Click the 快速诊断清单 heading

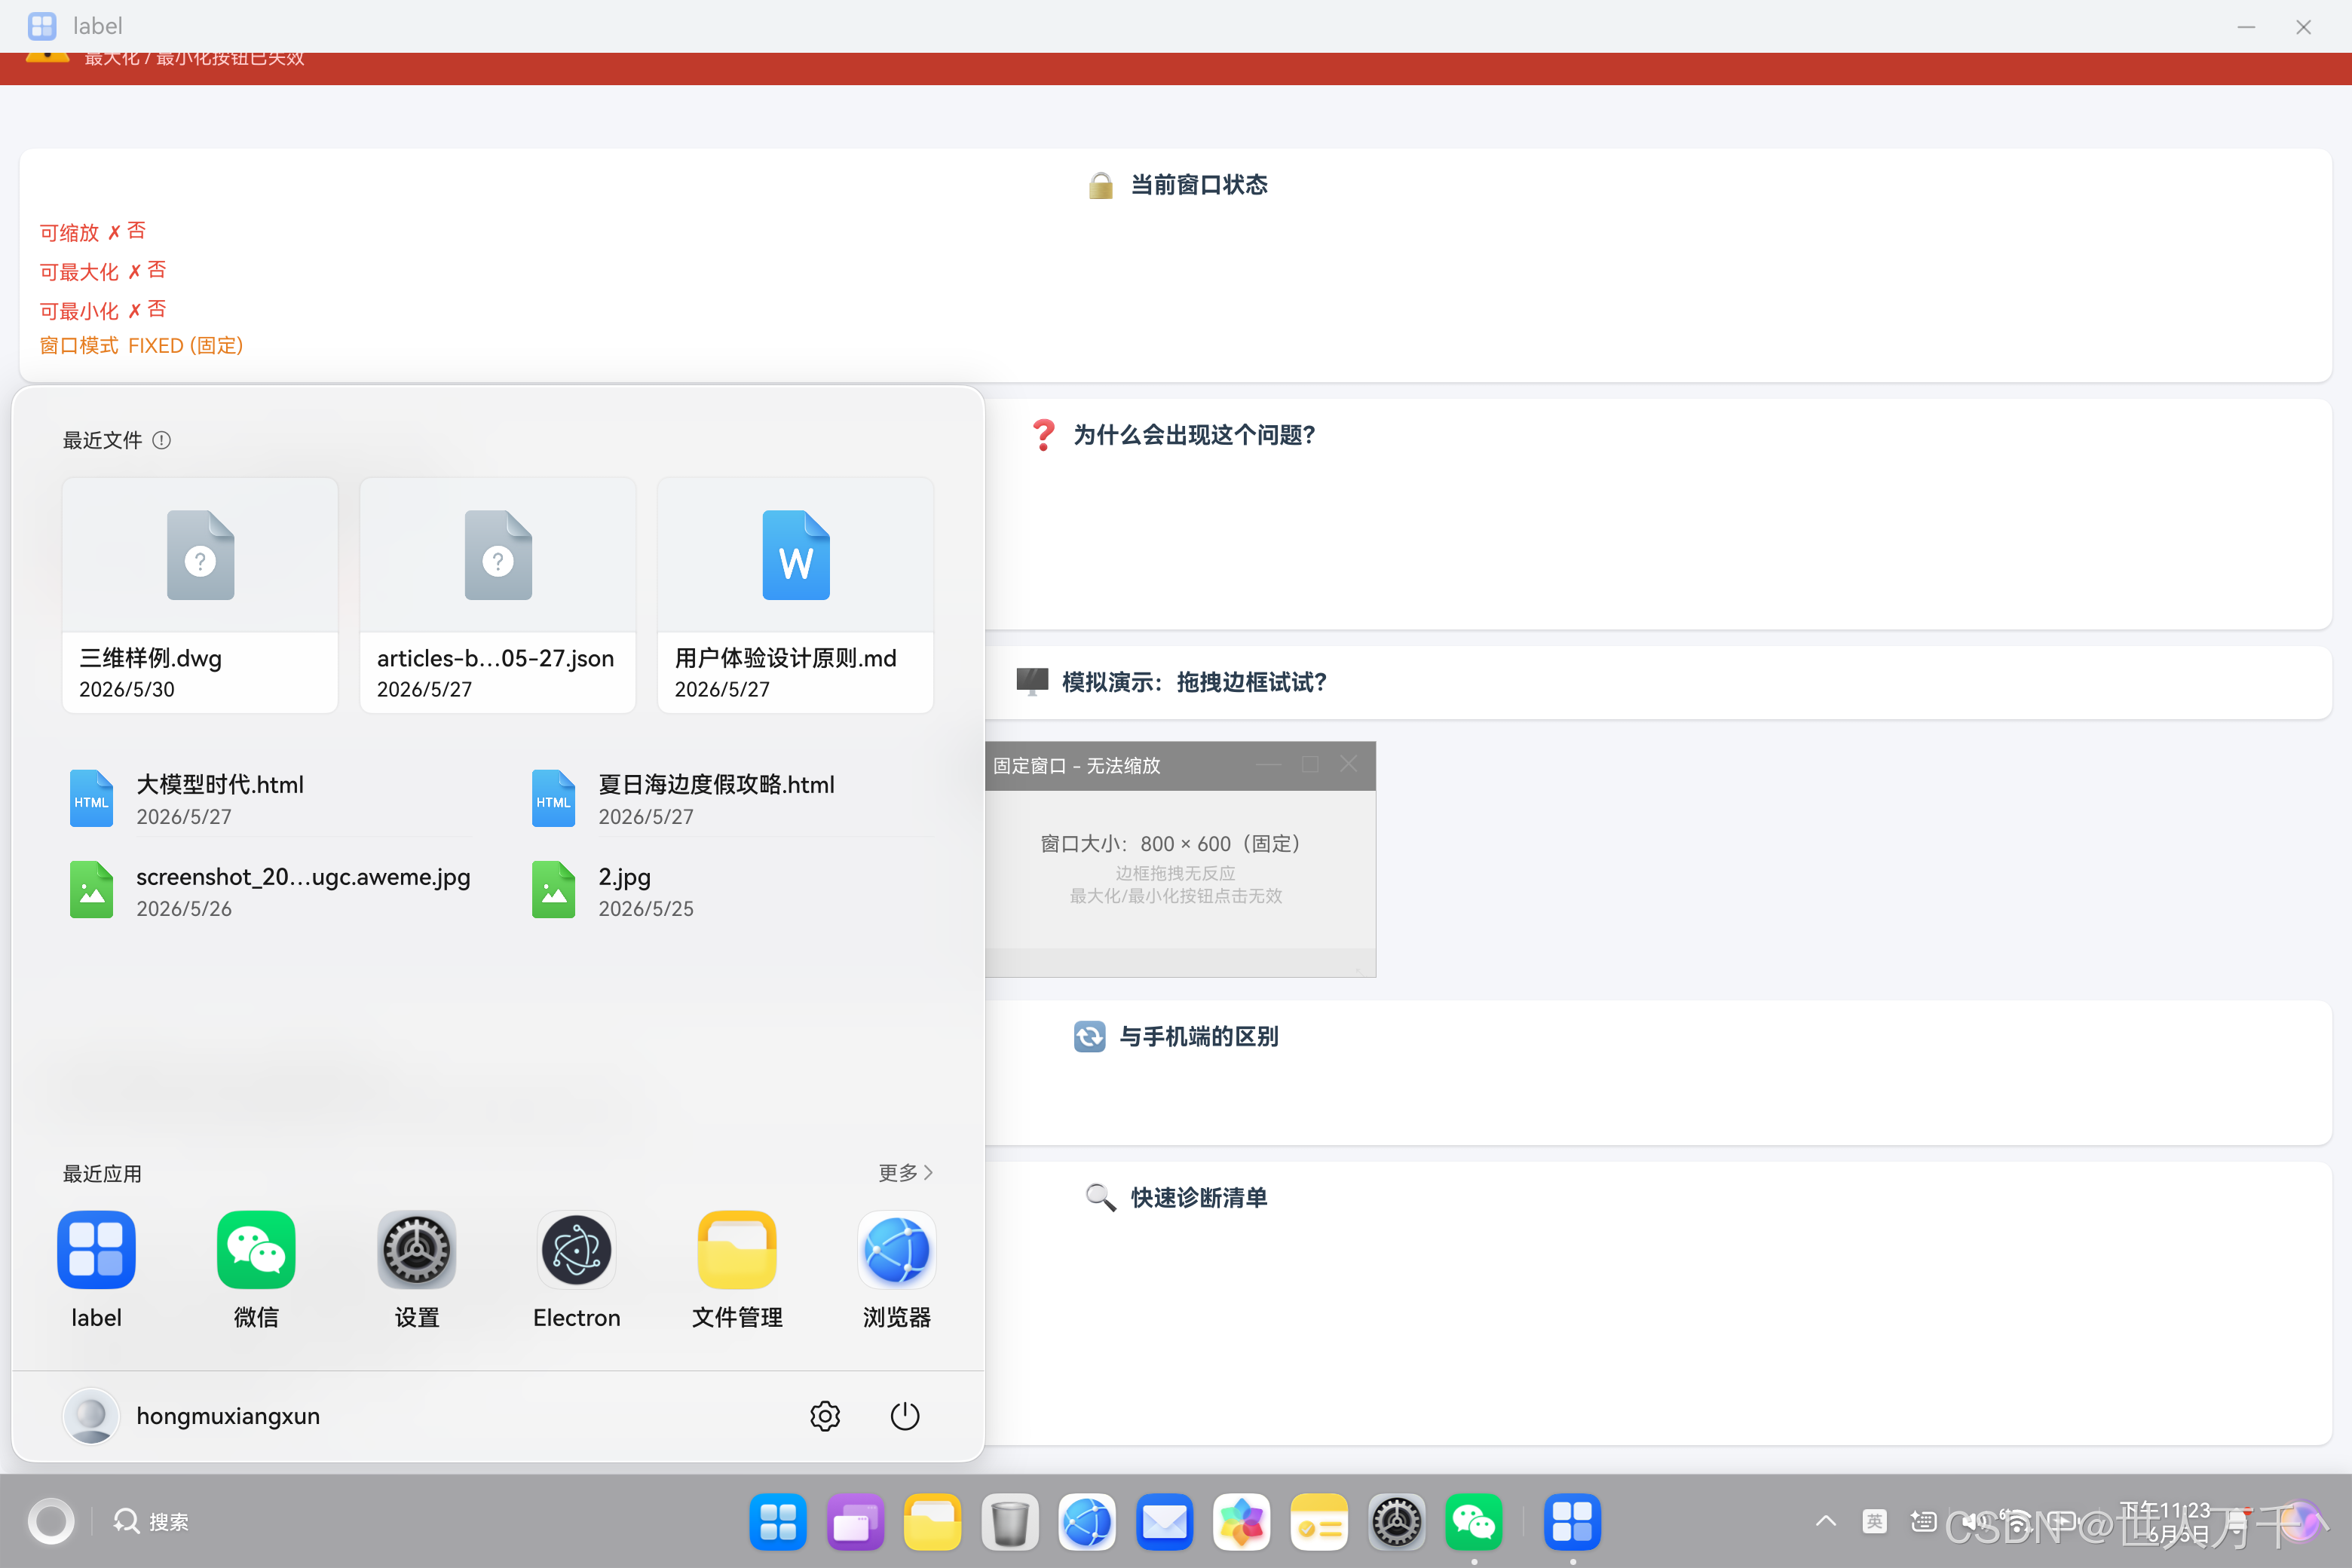(x=1198, y=1198)
